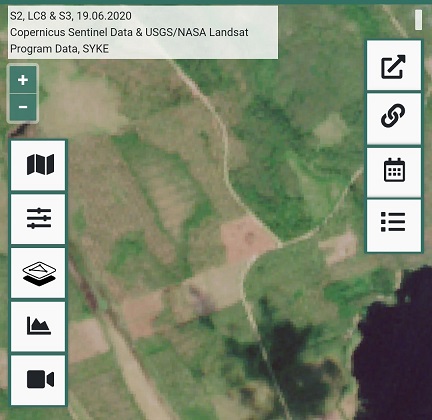Start the video camera animation tool
432x420 pixels.
[38, 380]
